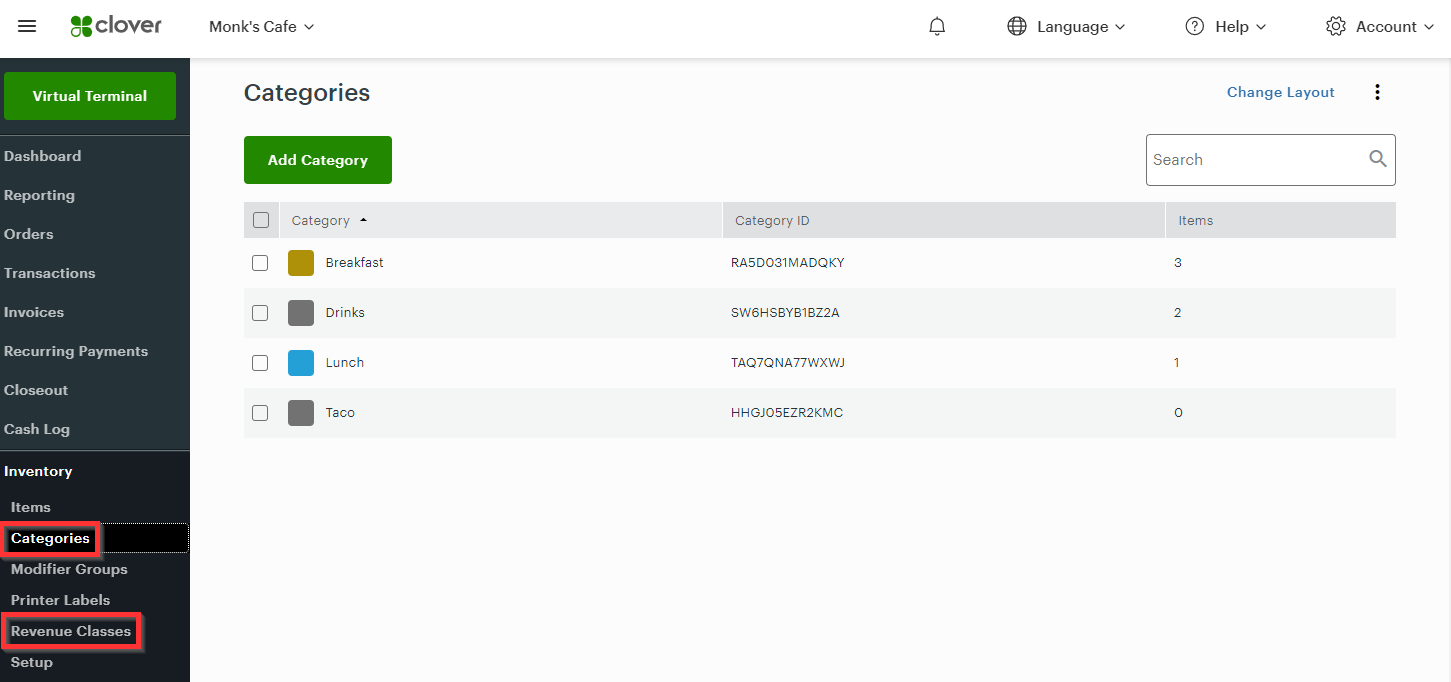The width and height of the screenshot is (1451, 682).
Task: Click the search magnifier icon
Action: pos(1378,159)
